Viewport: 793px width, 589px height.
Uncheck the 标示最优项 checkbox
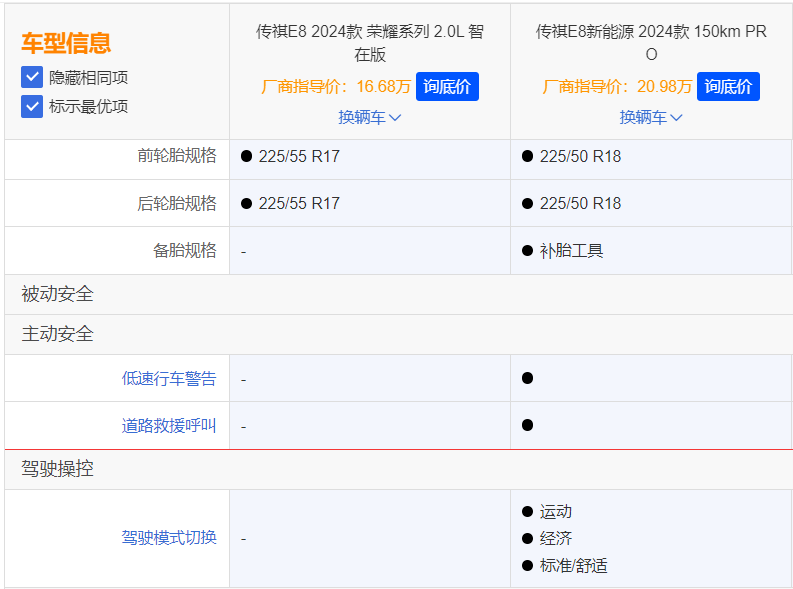click(32, 107)
